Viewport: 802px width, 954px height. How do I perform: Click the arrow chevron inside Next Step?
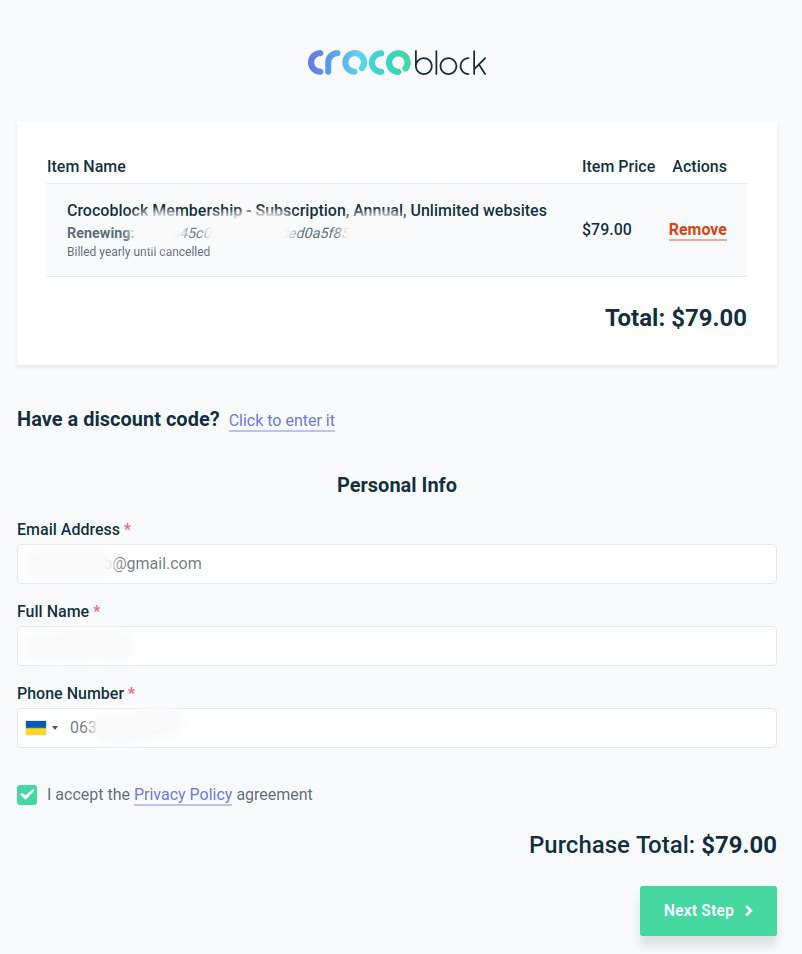(749, 911)
